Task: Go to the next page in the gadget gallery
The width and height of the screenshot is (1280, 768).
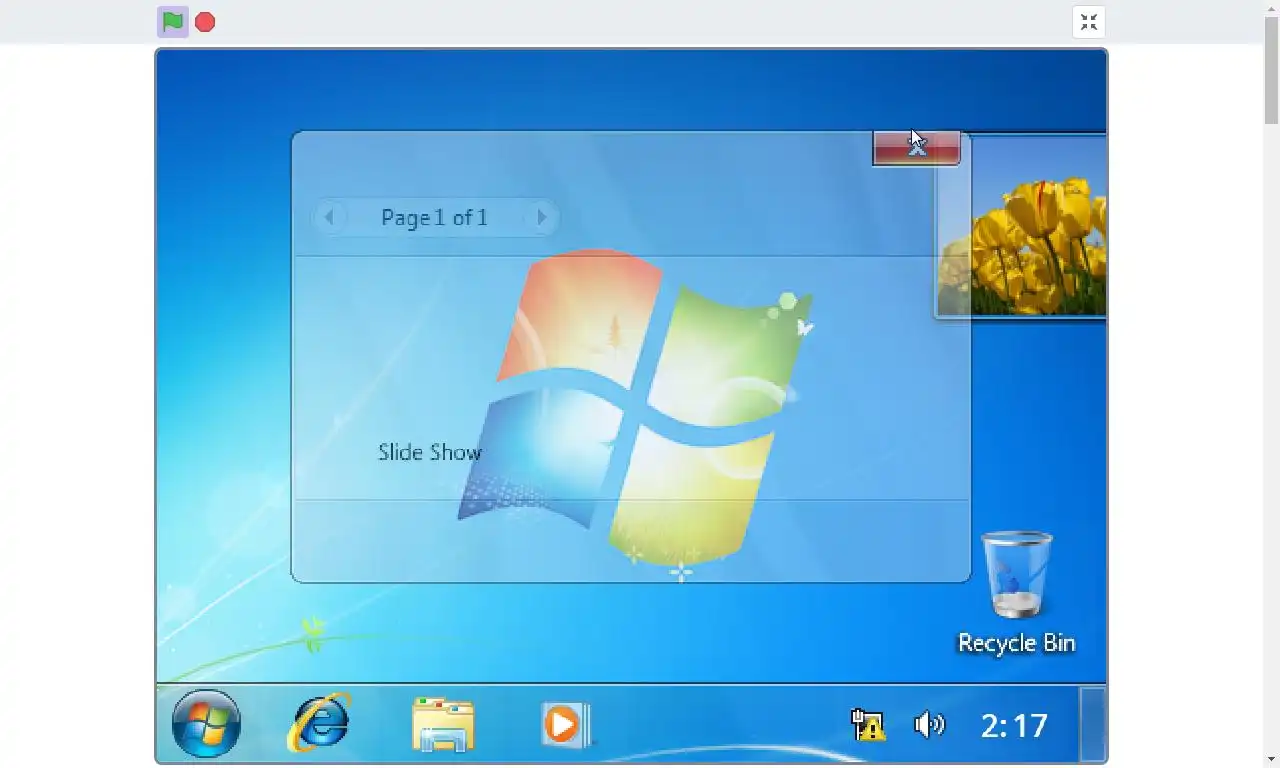Action: [541, 217]
